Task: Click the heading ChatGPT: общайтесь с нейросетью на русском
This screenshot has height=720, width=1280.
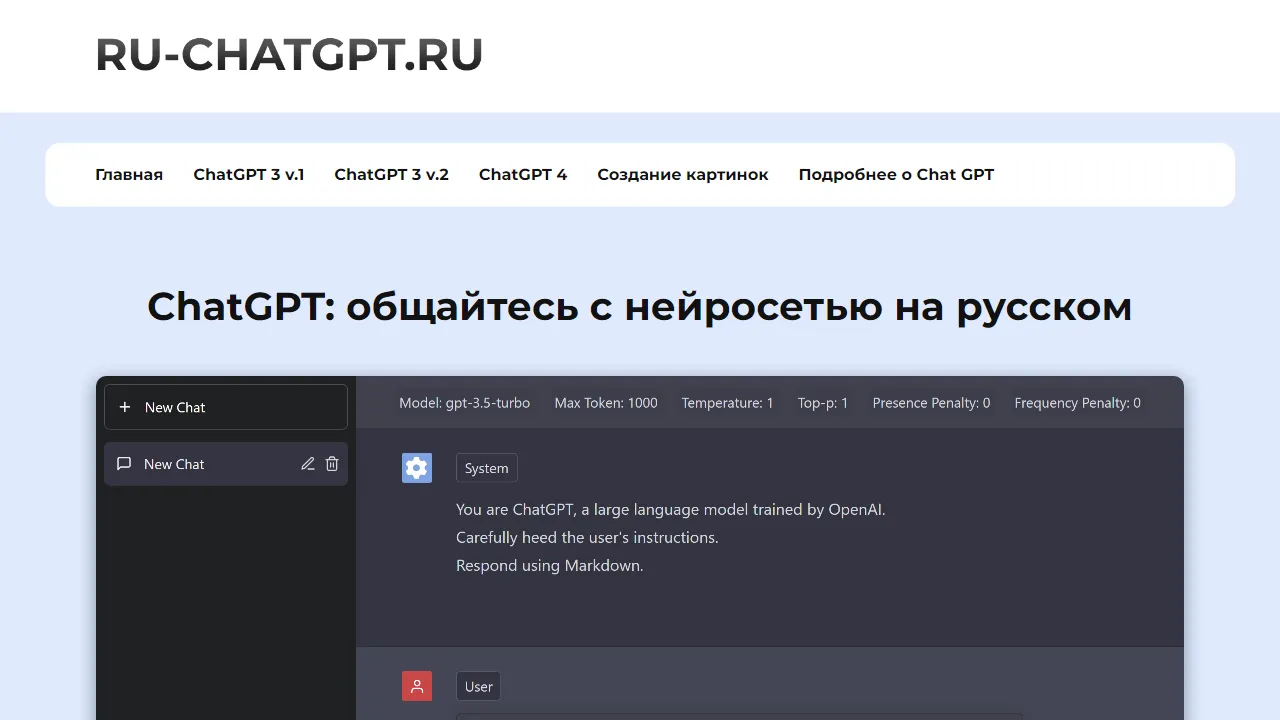Action: pyautogui.click(x=640, y=306)
